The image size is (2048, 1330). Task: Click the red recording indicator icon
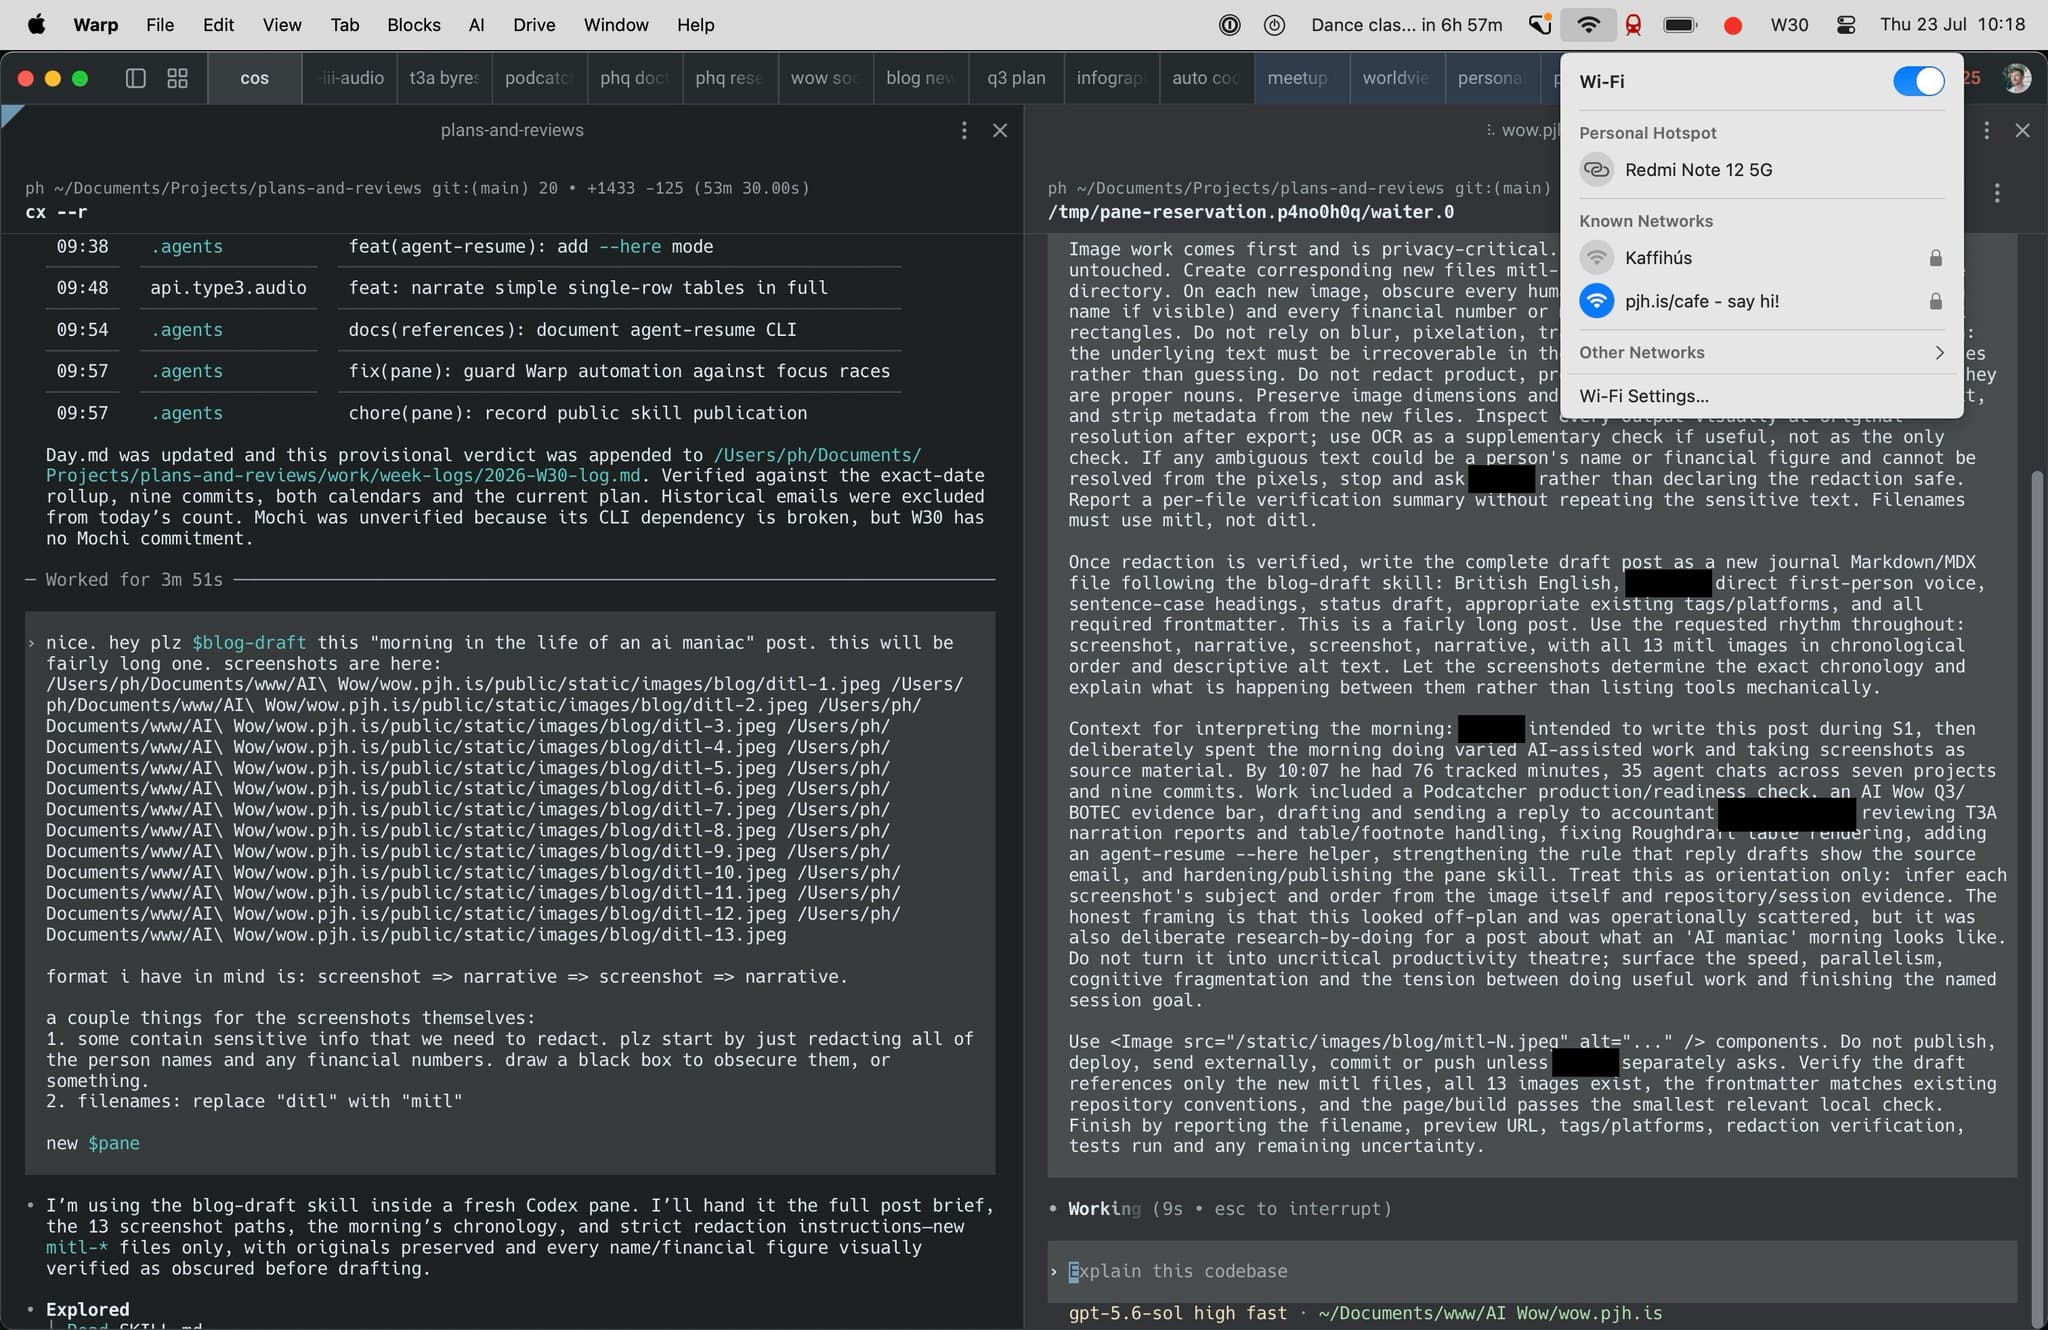click(x=1733, y=25)
